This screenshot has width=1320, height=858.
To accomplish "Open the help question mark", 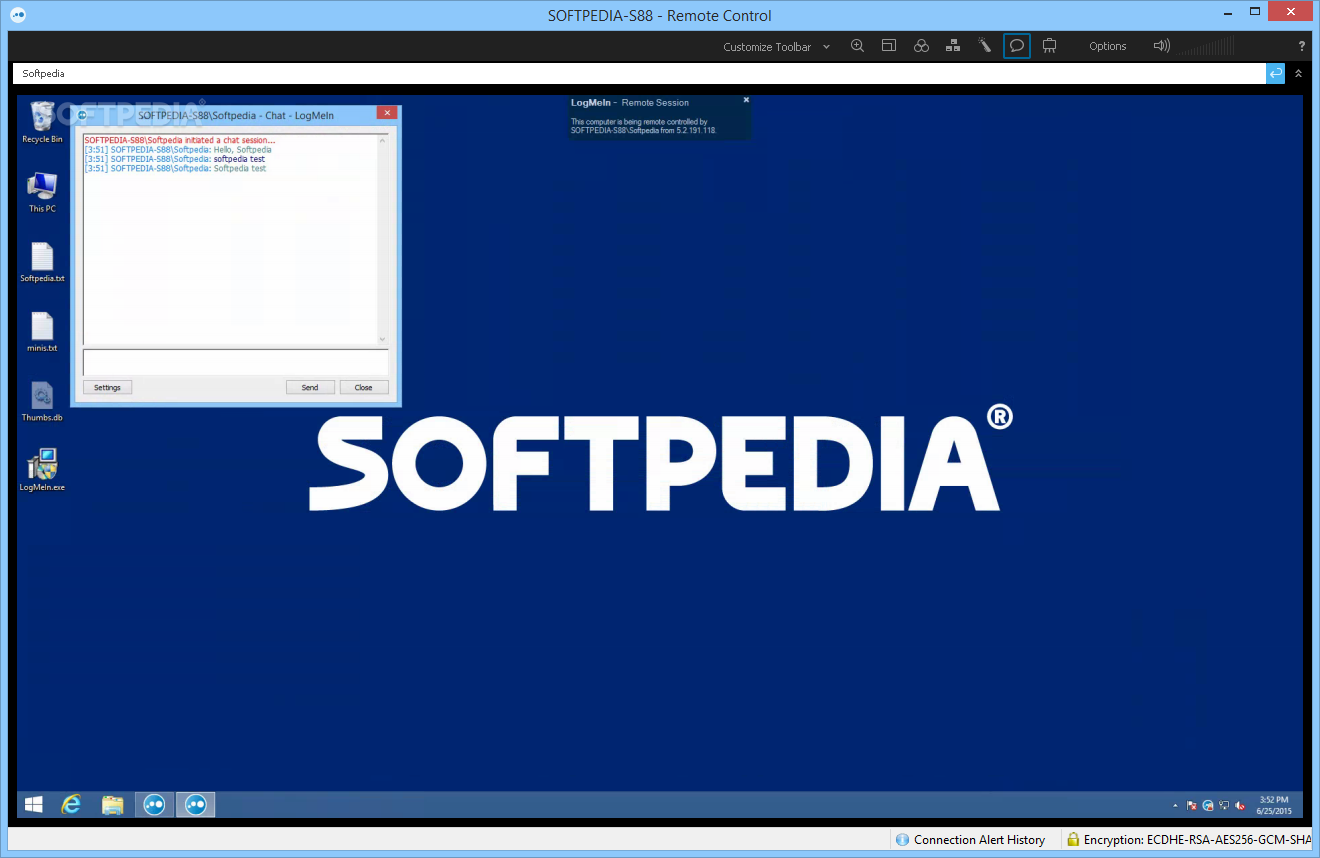I will [x=1301, y=46].
